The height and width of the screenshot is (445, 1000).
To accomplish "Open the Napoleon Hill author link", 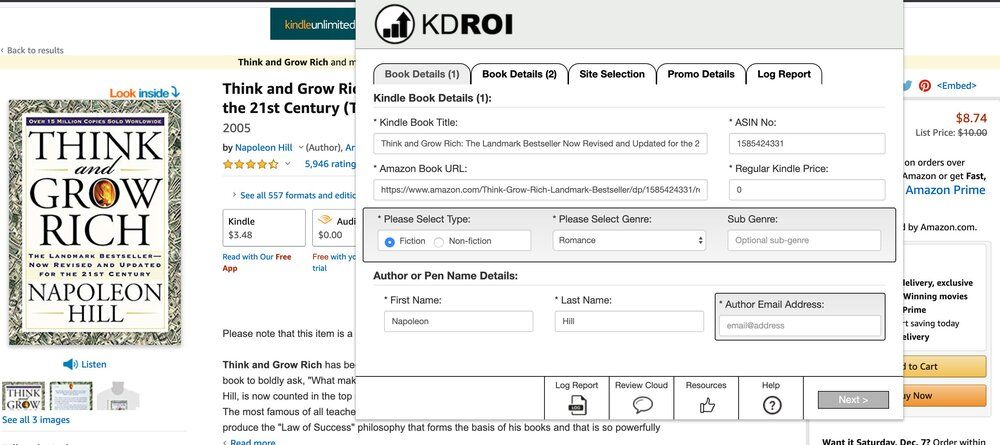I will [263, 147].
